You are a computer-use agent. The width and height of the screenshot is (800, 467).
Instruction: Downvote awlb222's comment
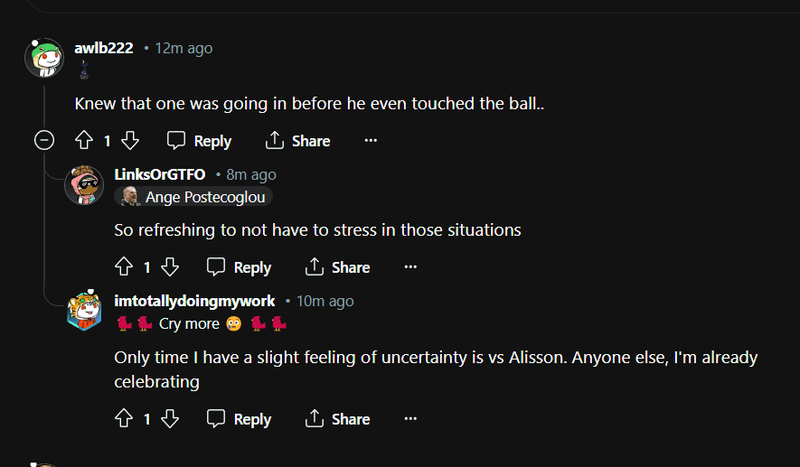click(130, 141)
